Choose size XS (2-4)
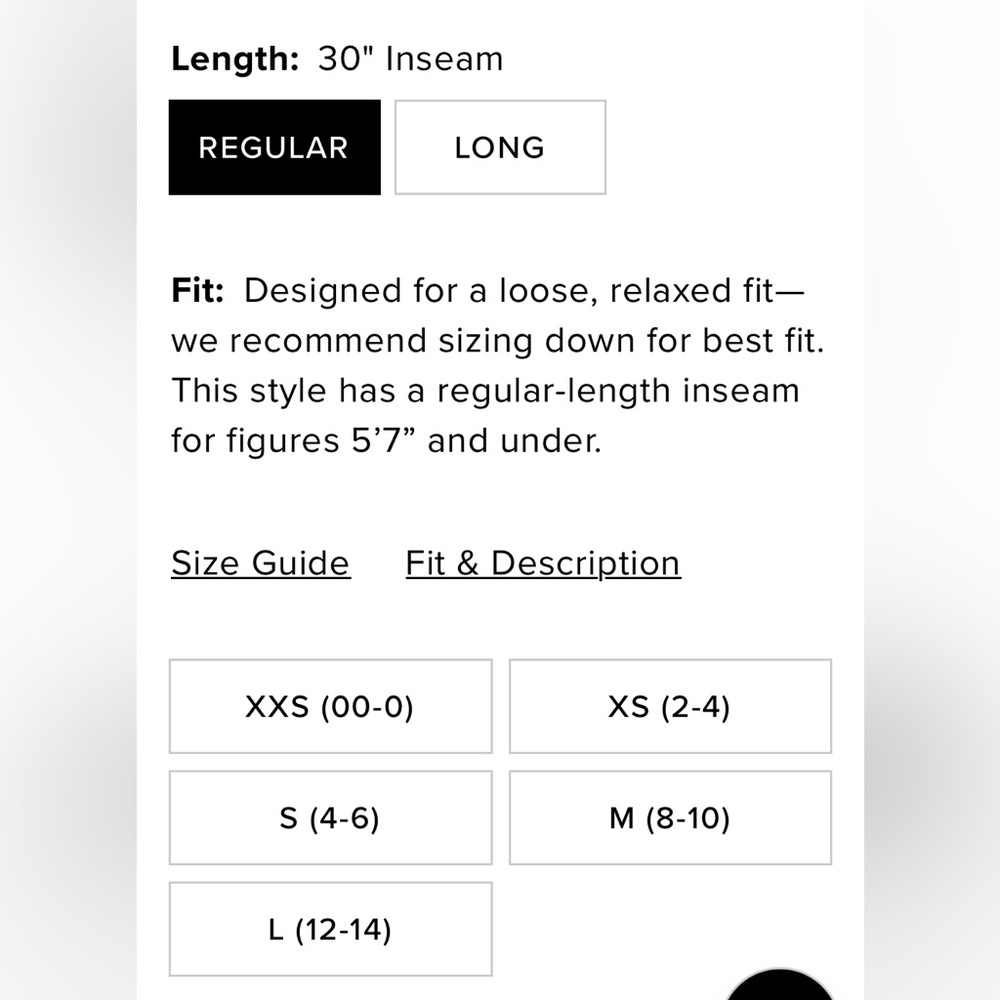Image resolution: width=1000 pixels, height=1000 pixels. [x=670, y=707]
